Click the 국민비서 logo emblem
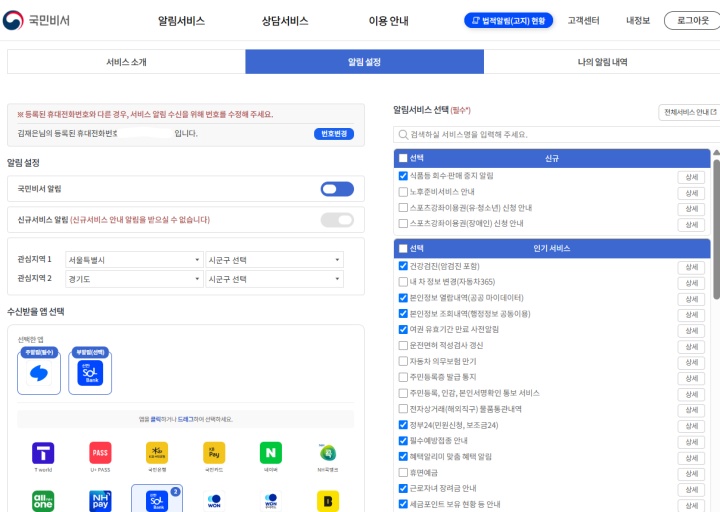The width and height of the screenshot is (720, 512). click(13, 20)
